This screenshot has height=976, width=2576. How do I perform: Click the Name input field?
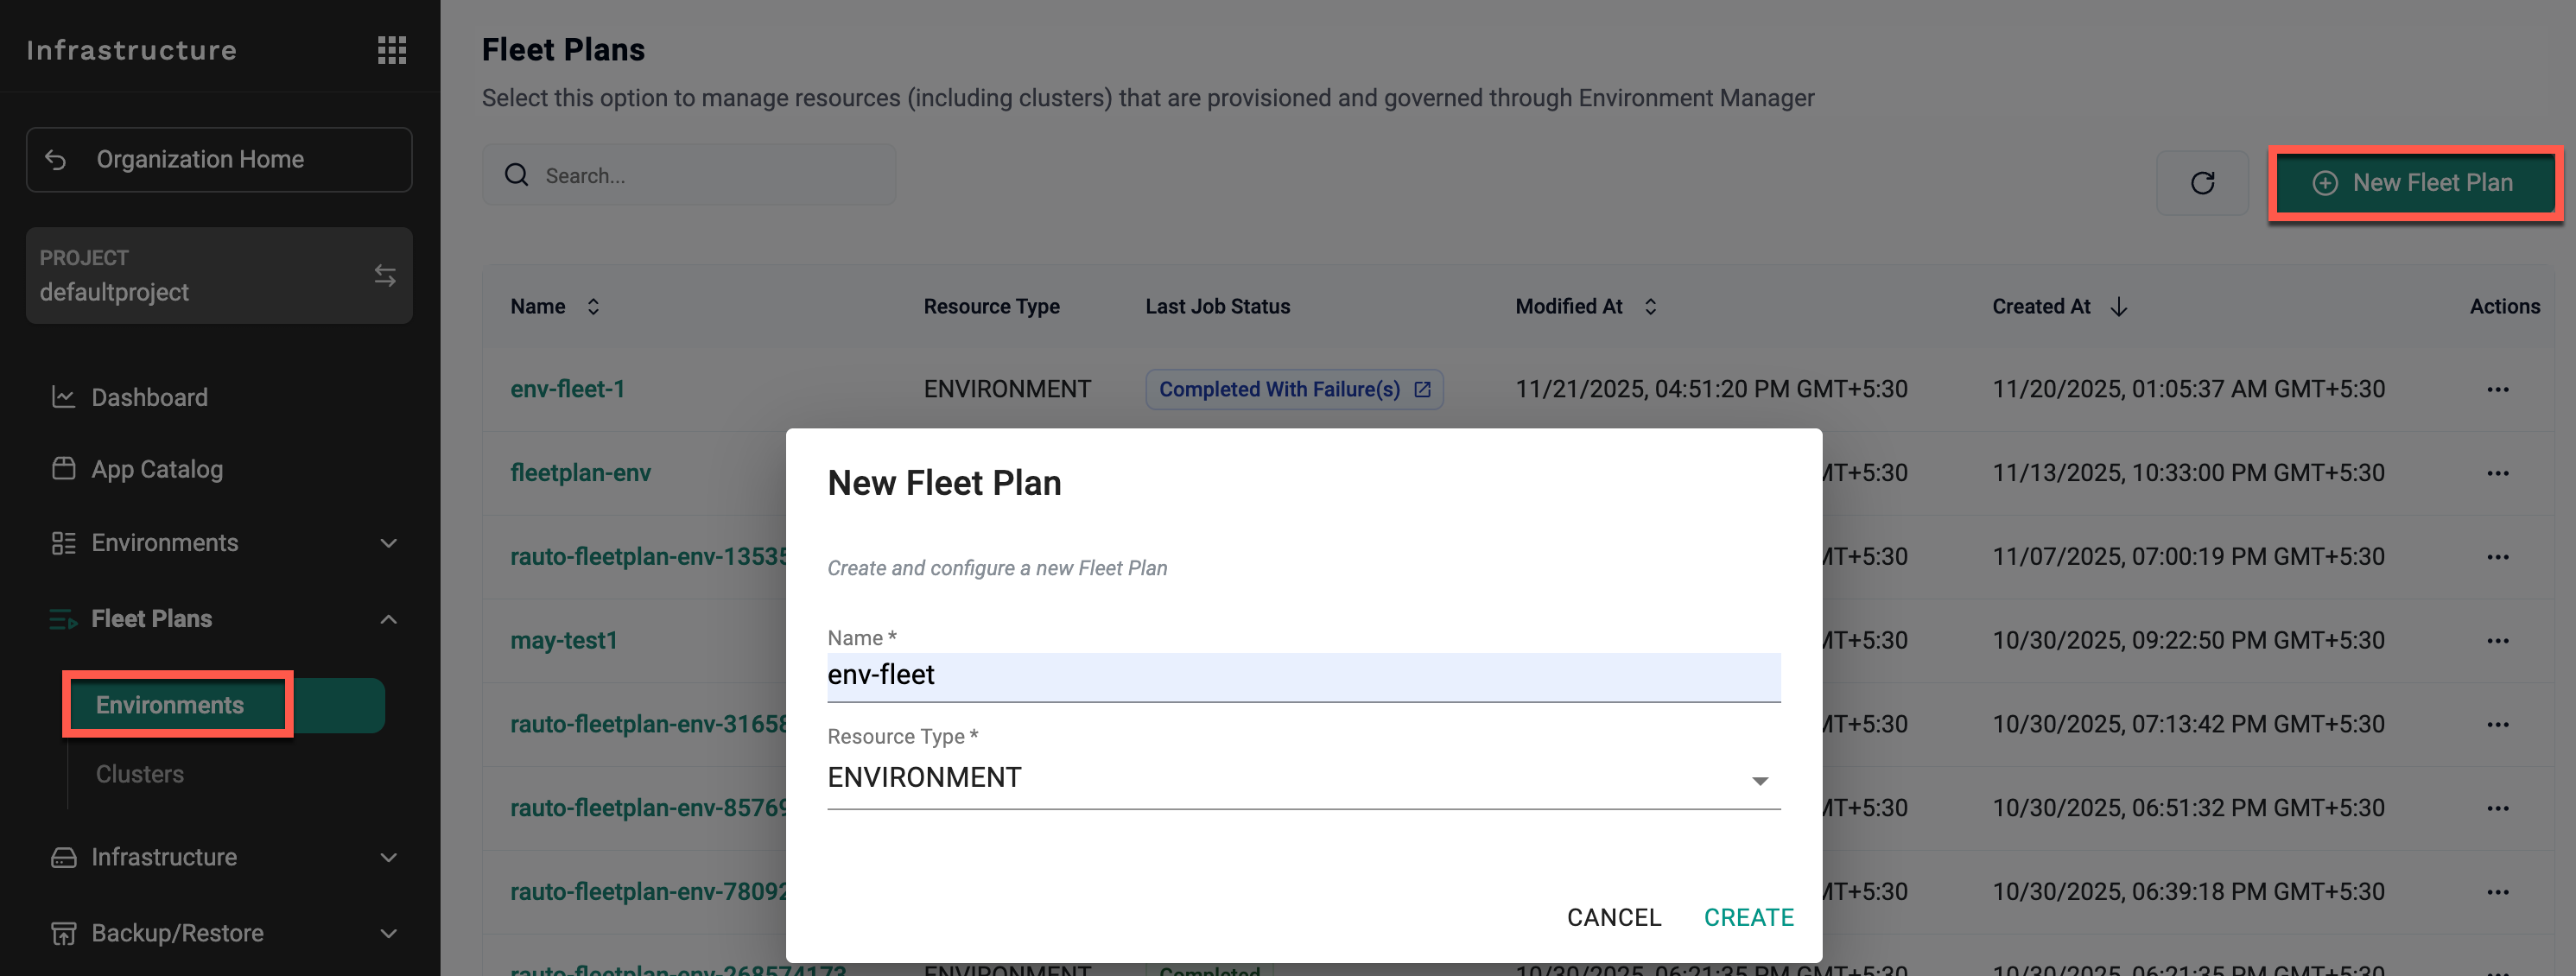[1302, 676]
